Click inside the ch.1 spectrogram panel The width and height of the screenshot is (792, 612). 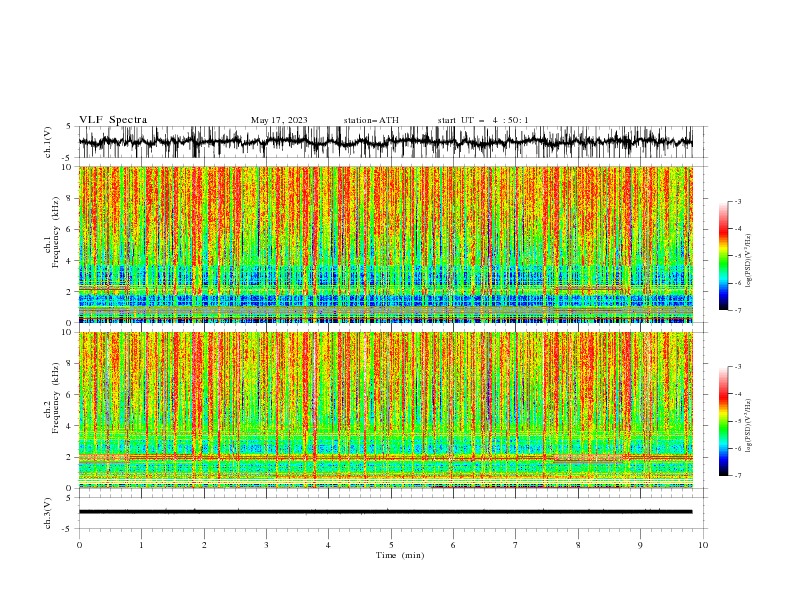[x=385, y=244]
